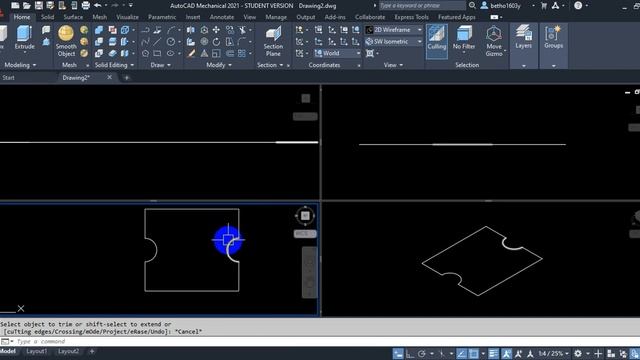Click the search magnifier icon

click(472, 6)
